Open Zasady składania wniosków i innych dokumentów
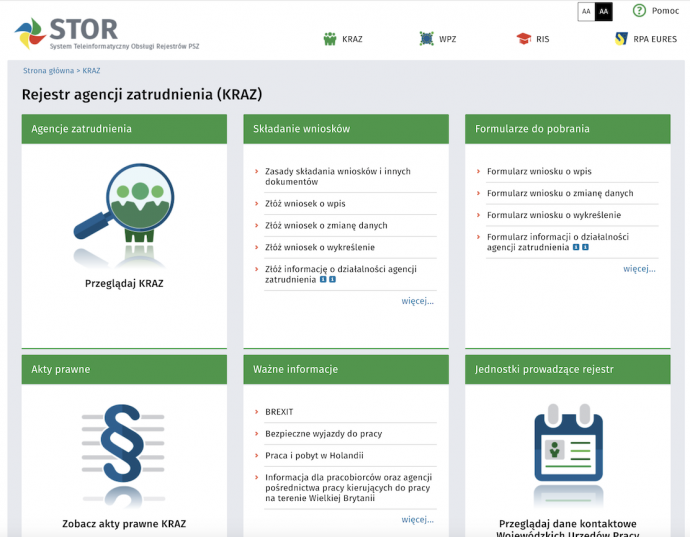 (x=338, y=177)
